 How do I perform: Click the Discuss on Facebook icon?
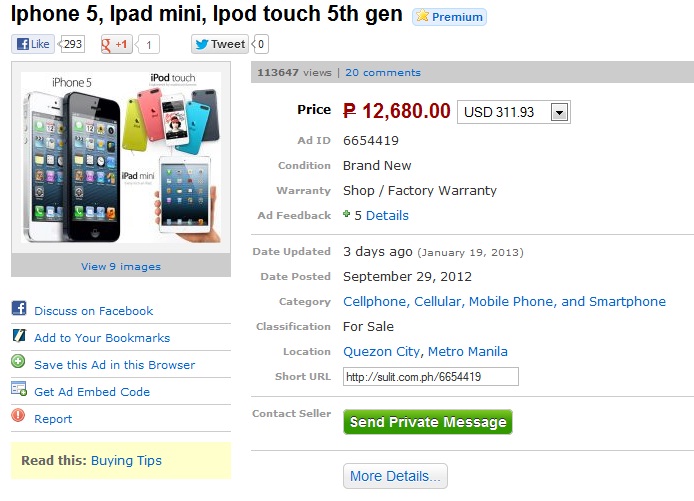pyautogui.click(x=19, y=309)
